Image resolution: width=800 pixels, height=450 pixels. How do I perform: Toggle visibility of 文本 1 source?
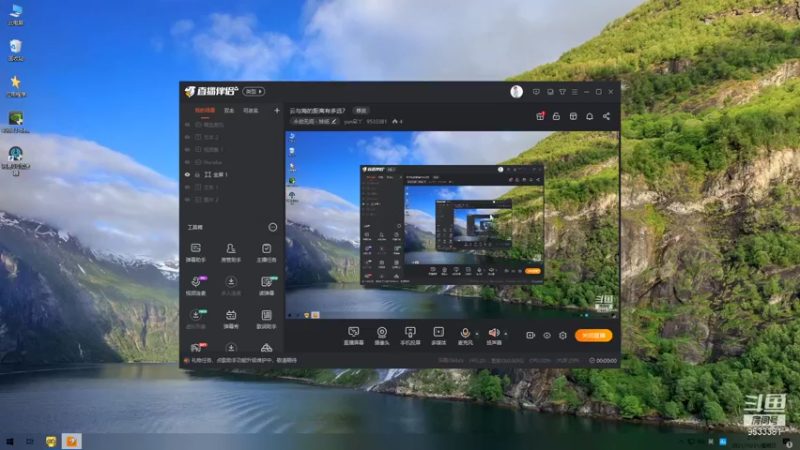187,187
